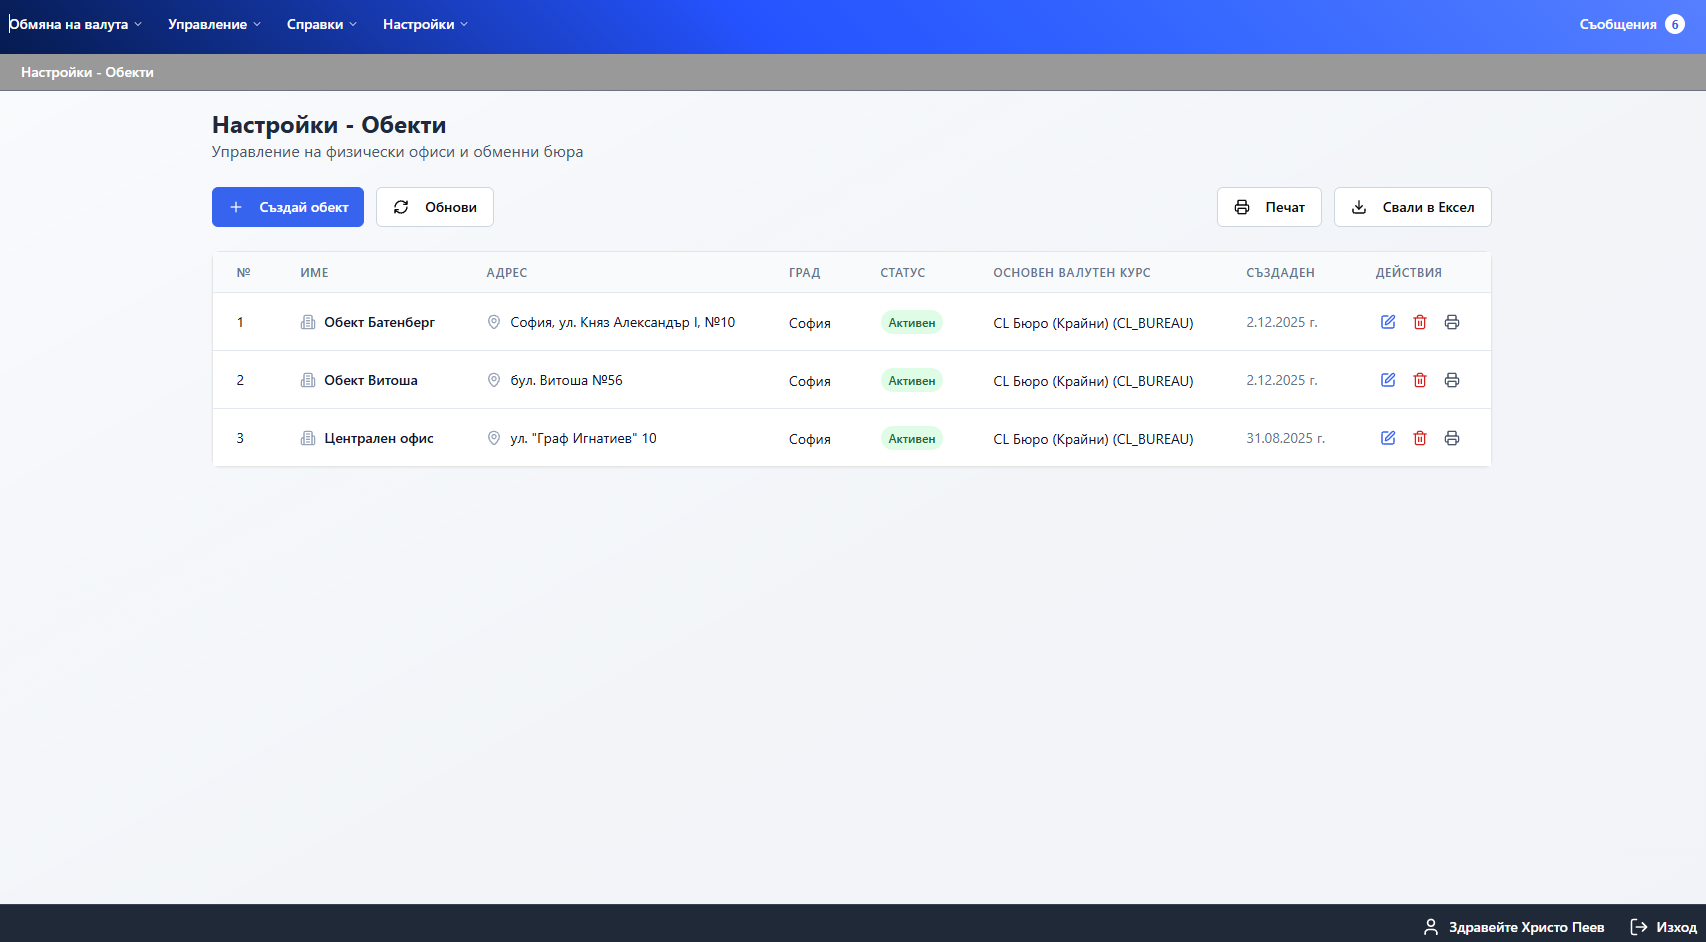
Task: Delete the Обект Батенберг entry
Action: point(1420,322)
